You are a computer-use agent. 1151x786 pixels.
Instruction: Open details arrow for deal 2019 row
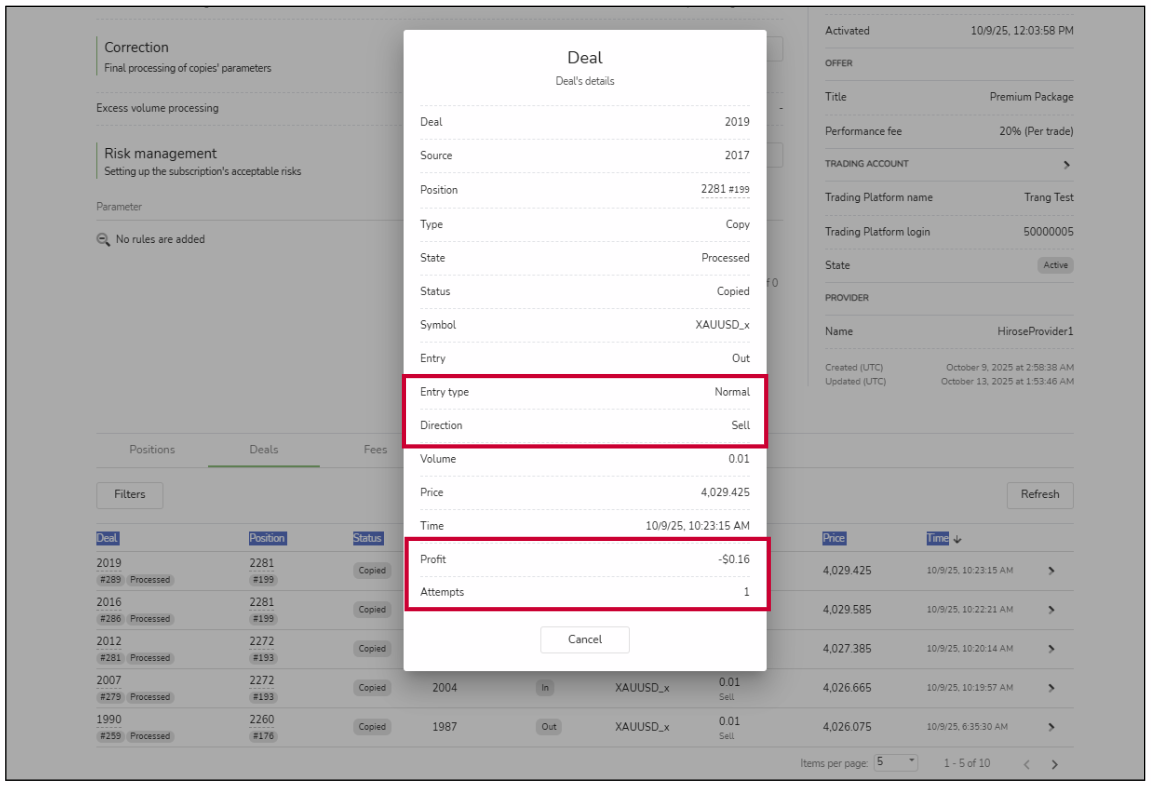click(1051, 570)
